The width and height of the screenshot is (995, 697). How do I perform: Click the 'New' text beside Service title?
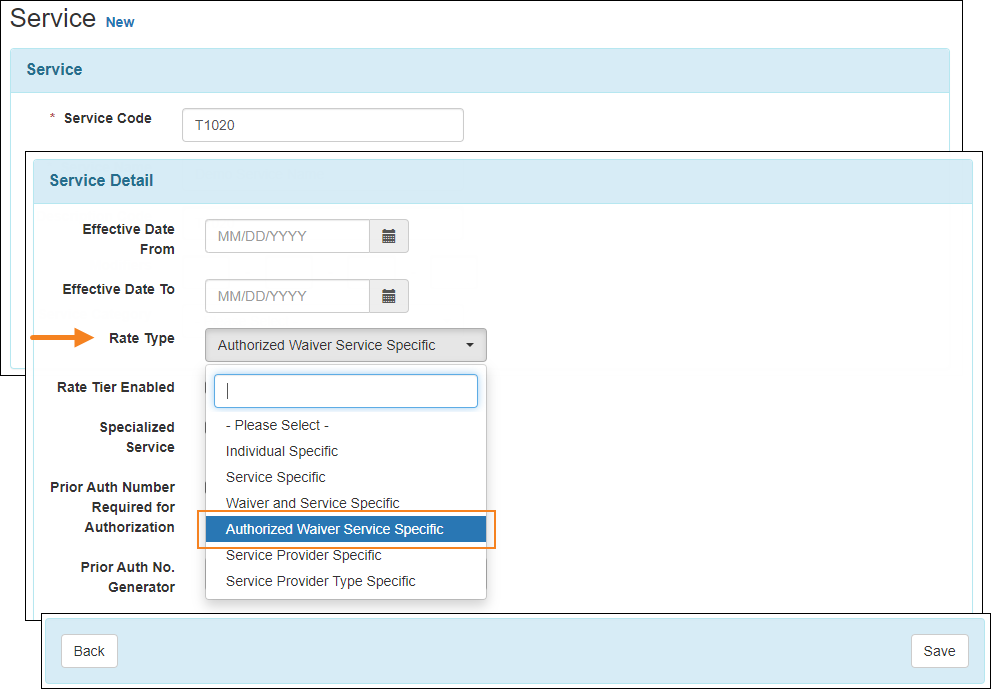[120, 22]
